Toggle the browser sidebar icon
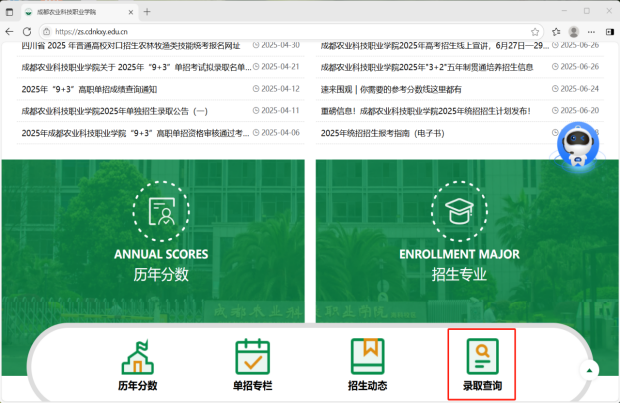The height and width of the screenshot is (404, 621). point(610,32)
